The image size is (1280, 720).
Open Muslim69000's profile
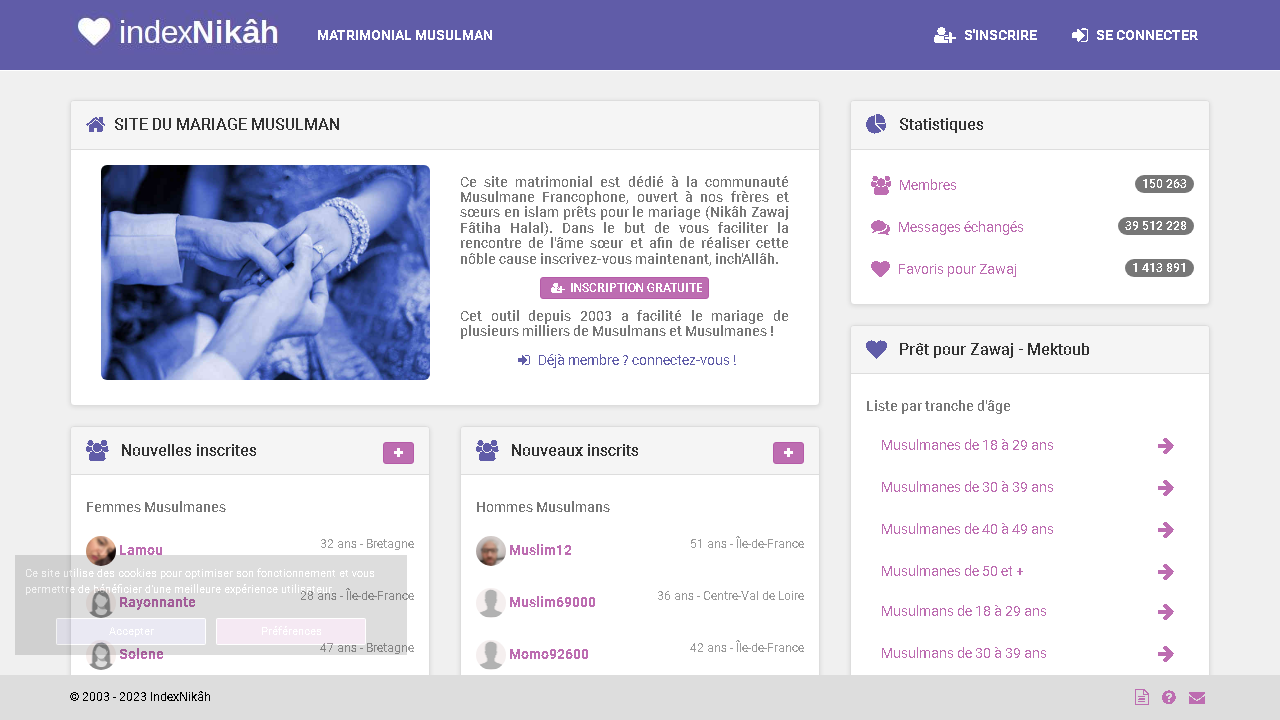point(552,602)
